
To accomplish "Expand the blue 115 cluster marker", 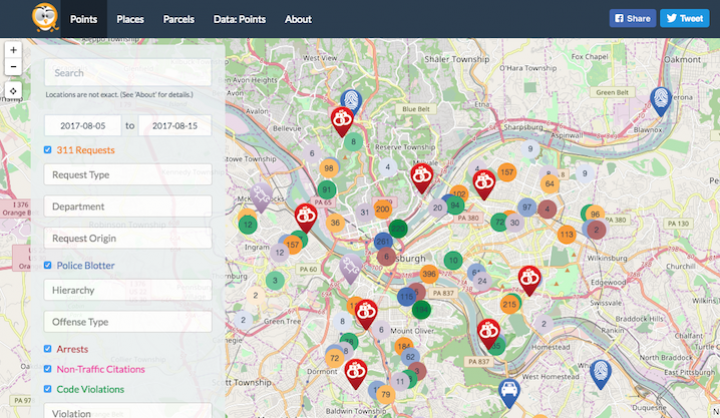I will 407,297.
